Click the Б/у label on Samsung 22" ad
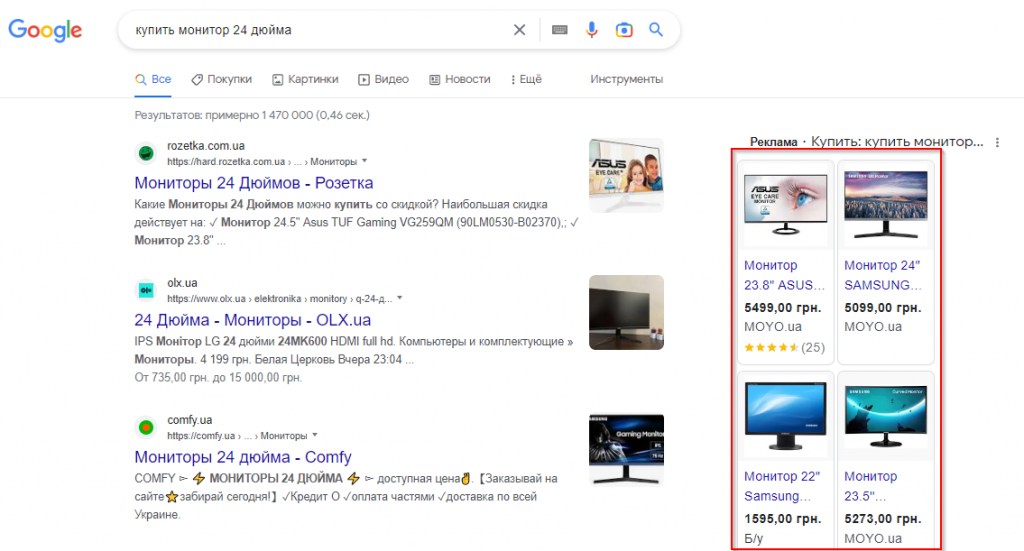The width and height of the screenshot is (1024, 551). click(754, 539)
